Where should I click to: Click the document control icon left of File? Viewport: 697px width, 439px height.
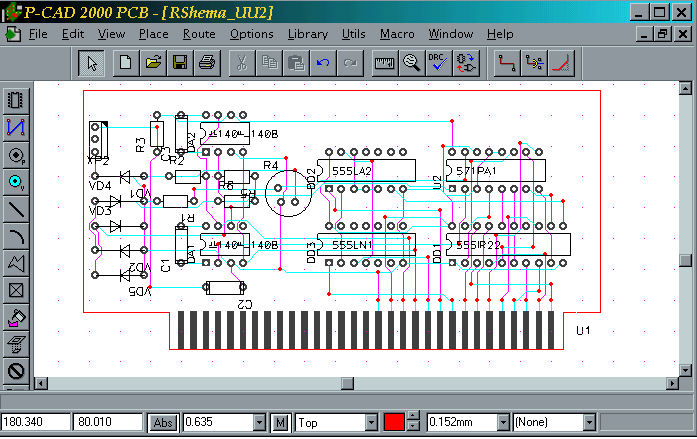pyautogui.click(x=13, y=34)
